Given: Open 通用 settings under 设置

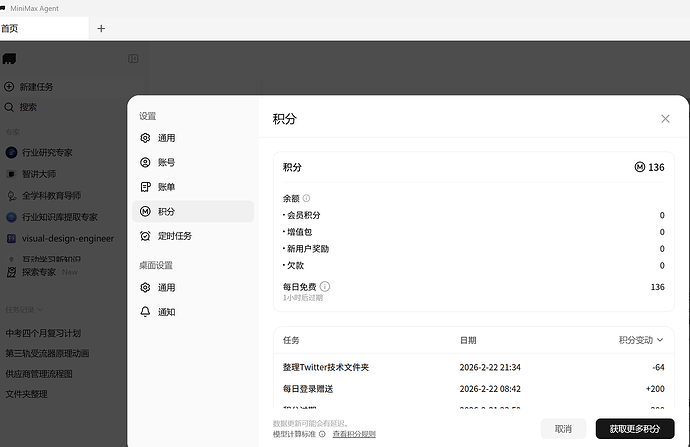Looking at the screenshot, I should pyautogui.click(x=193, y=138).
